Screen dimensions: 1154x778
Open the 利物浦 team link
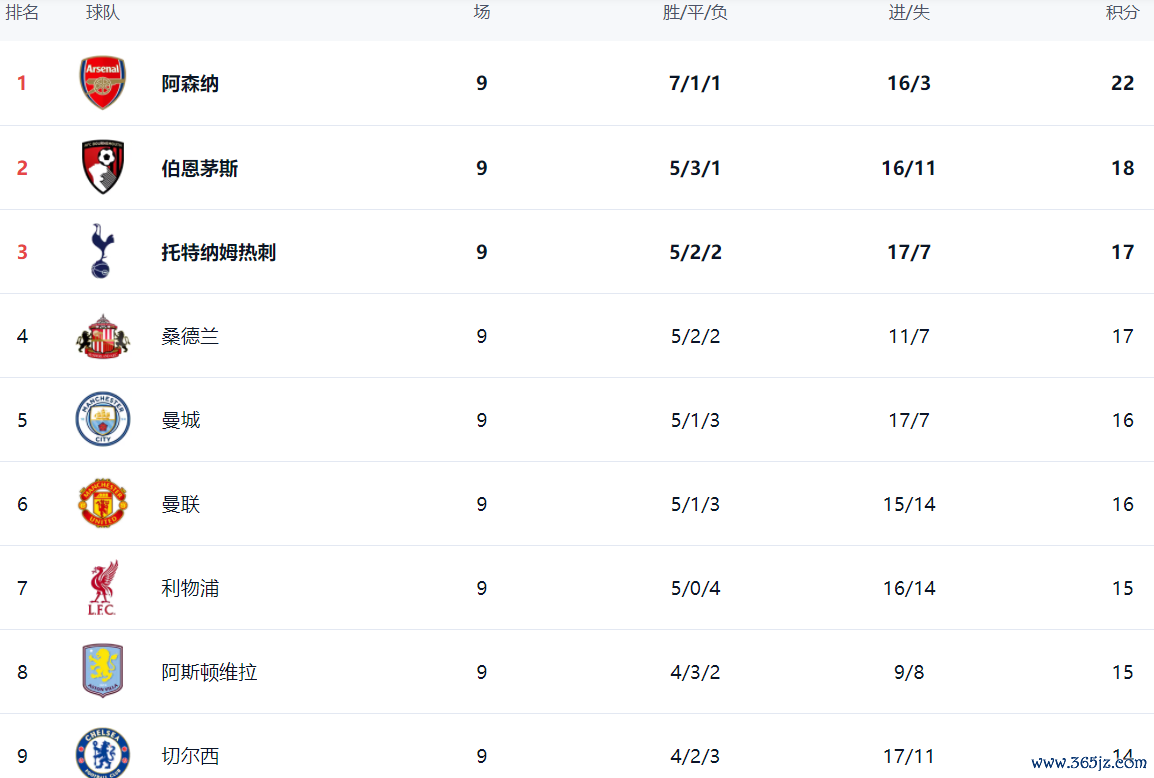tap(190, 588)
